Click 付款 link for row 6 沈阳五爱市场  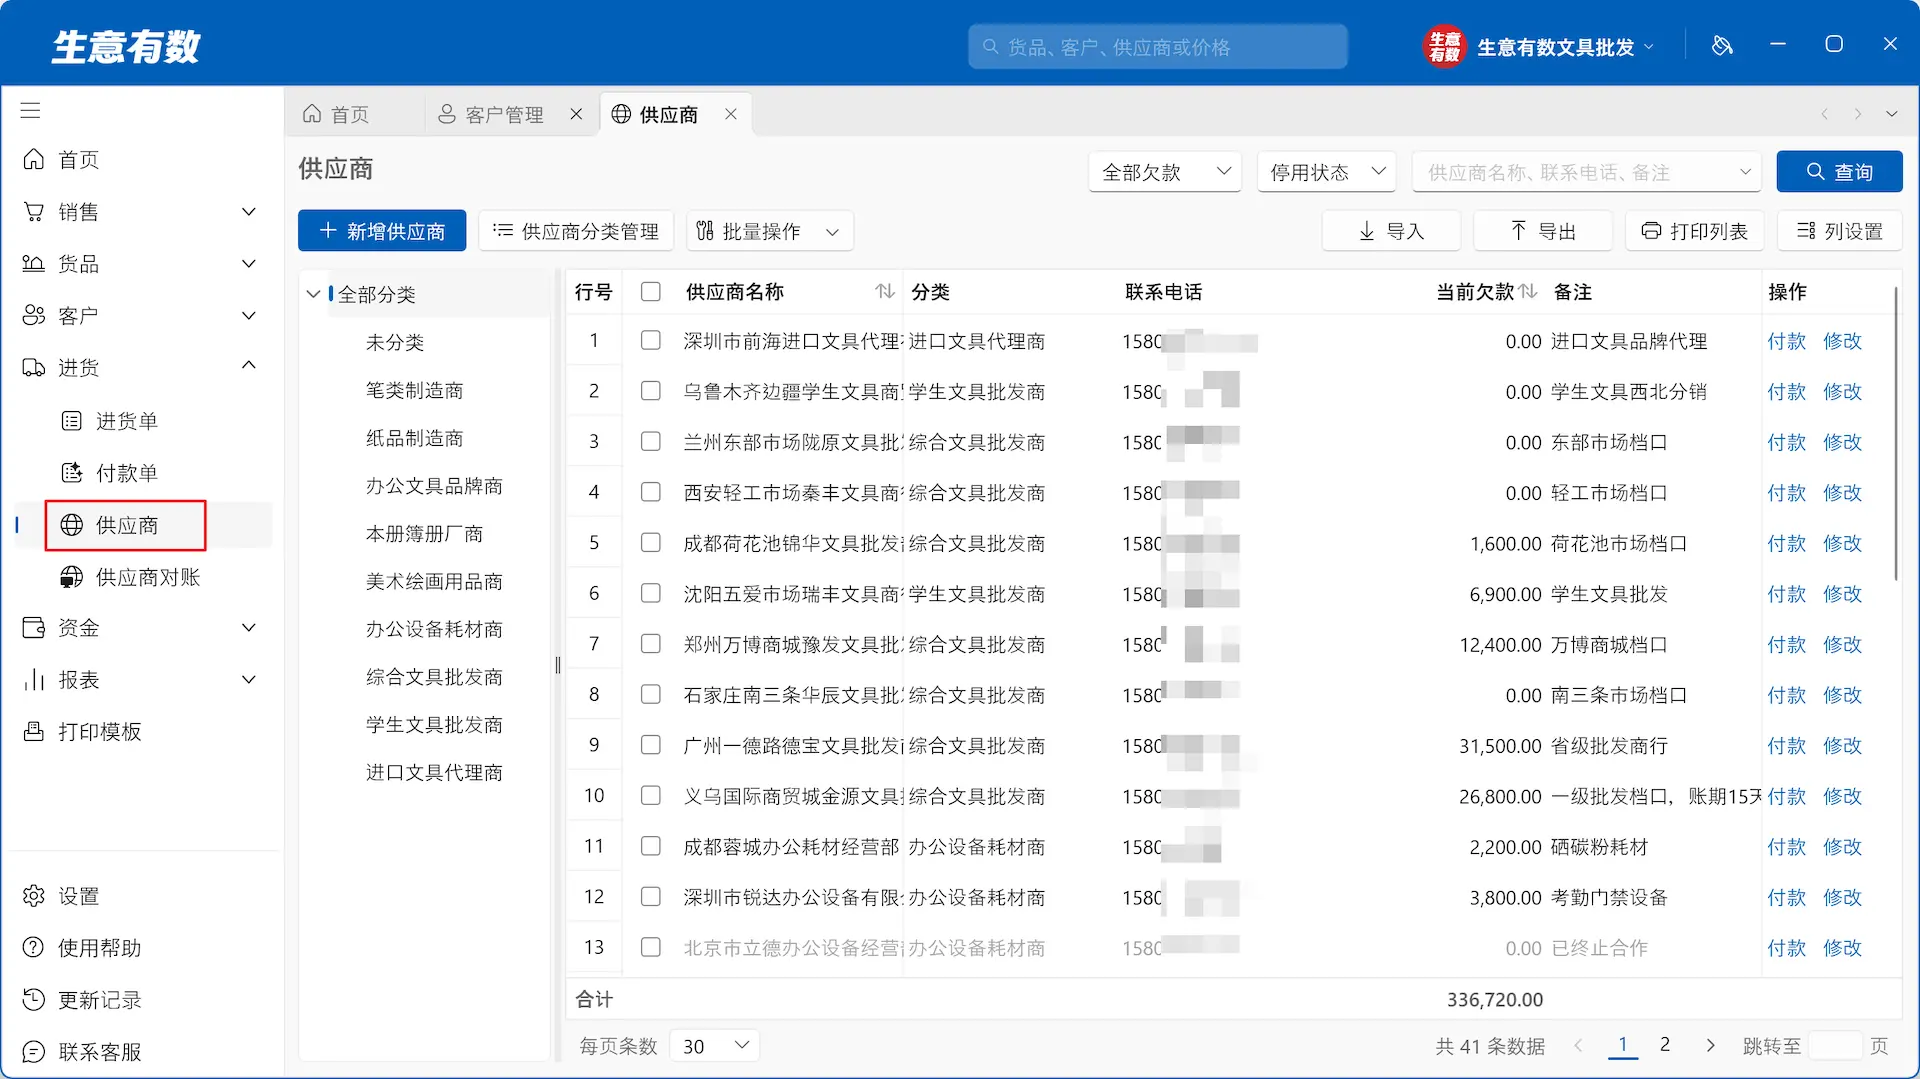coord(1786,594)
